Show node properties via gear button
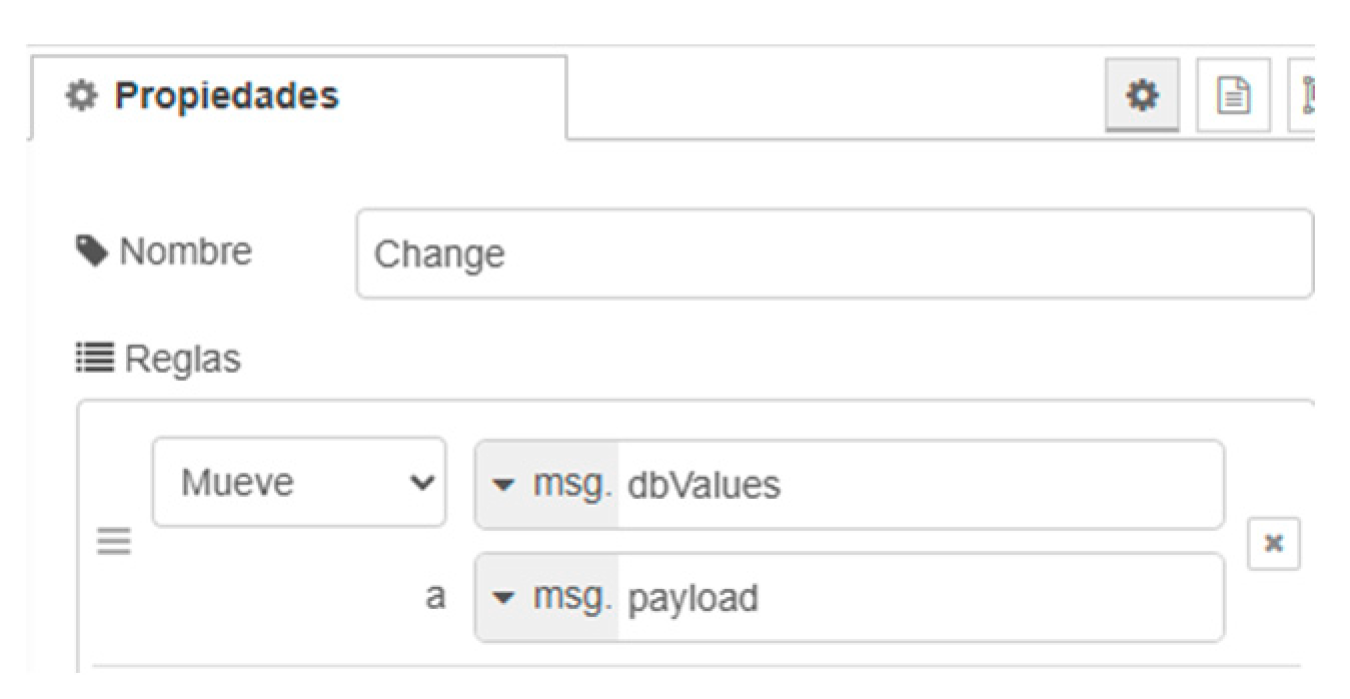1350x699 pixels. click(1142, 95)
